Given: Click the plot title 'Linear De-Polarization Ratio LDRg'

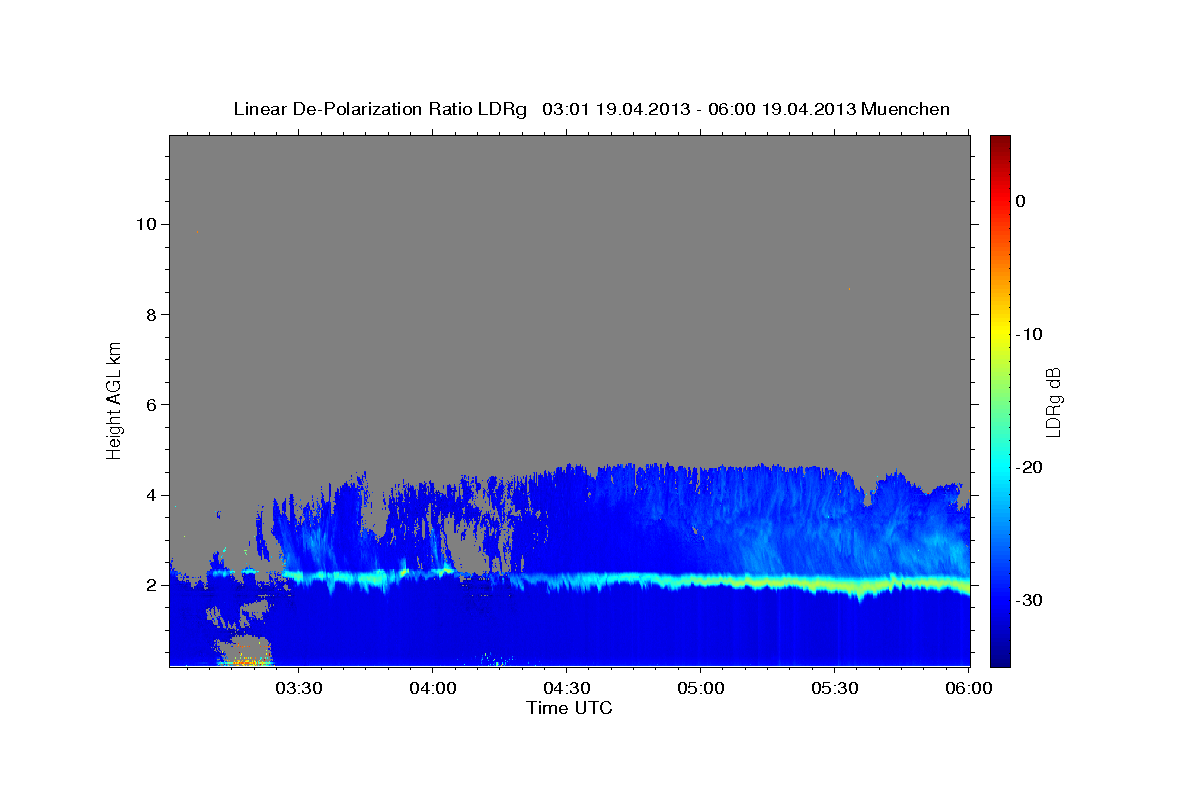Looking at the screenshot, I should point(380,109).
